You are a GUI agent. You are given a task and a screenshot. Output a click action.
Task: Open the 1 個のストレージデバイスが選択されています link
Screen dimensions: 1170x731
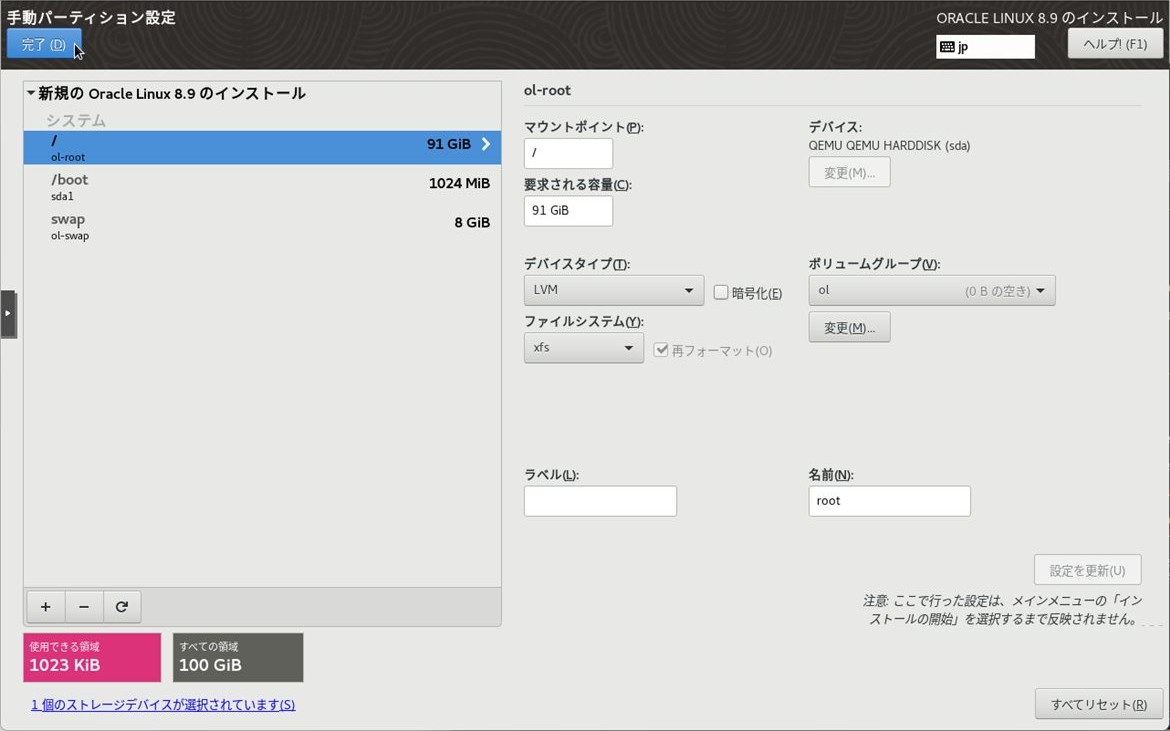[163, 704]
